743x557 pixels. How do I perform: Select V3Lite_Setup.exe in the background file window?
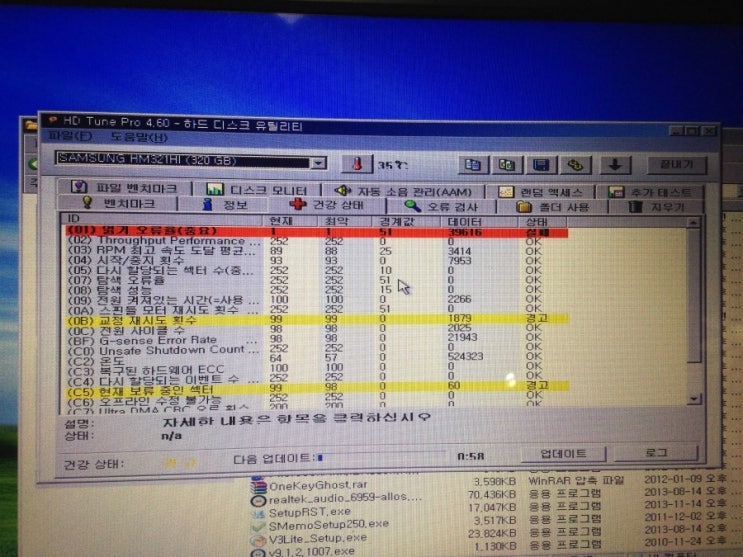coord(317,539)
